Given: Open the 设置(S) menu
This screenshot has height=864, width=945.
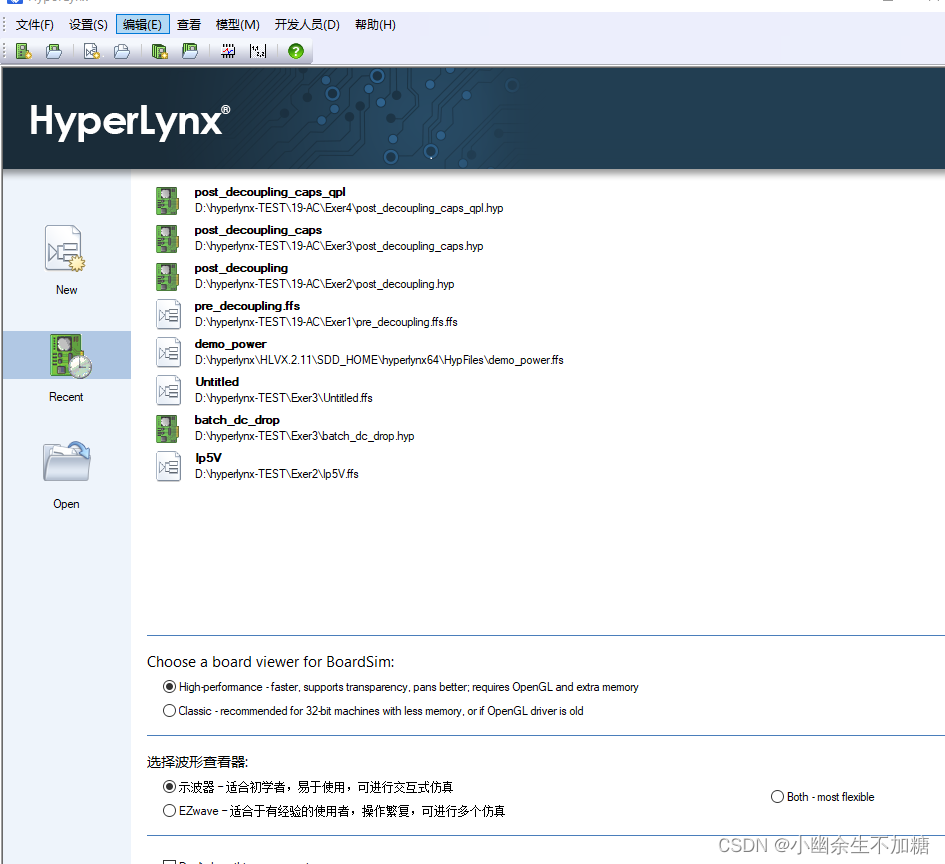Looking at the screenshot, I should click(88, 25).
